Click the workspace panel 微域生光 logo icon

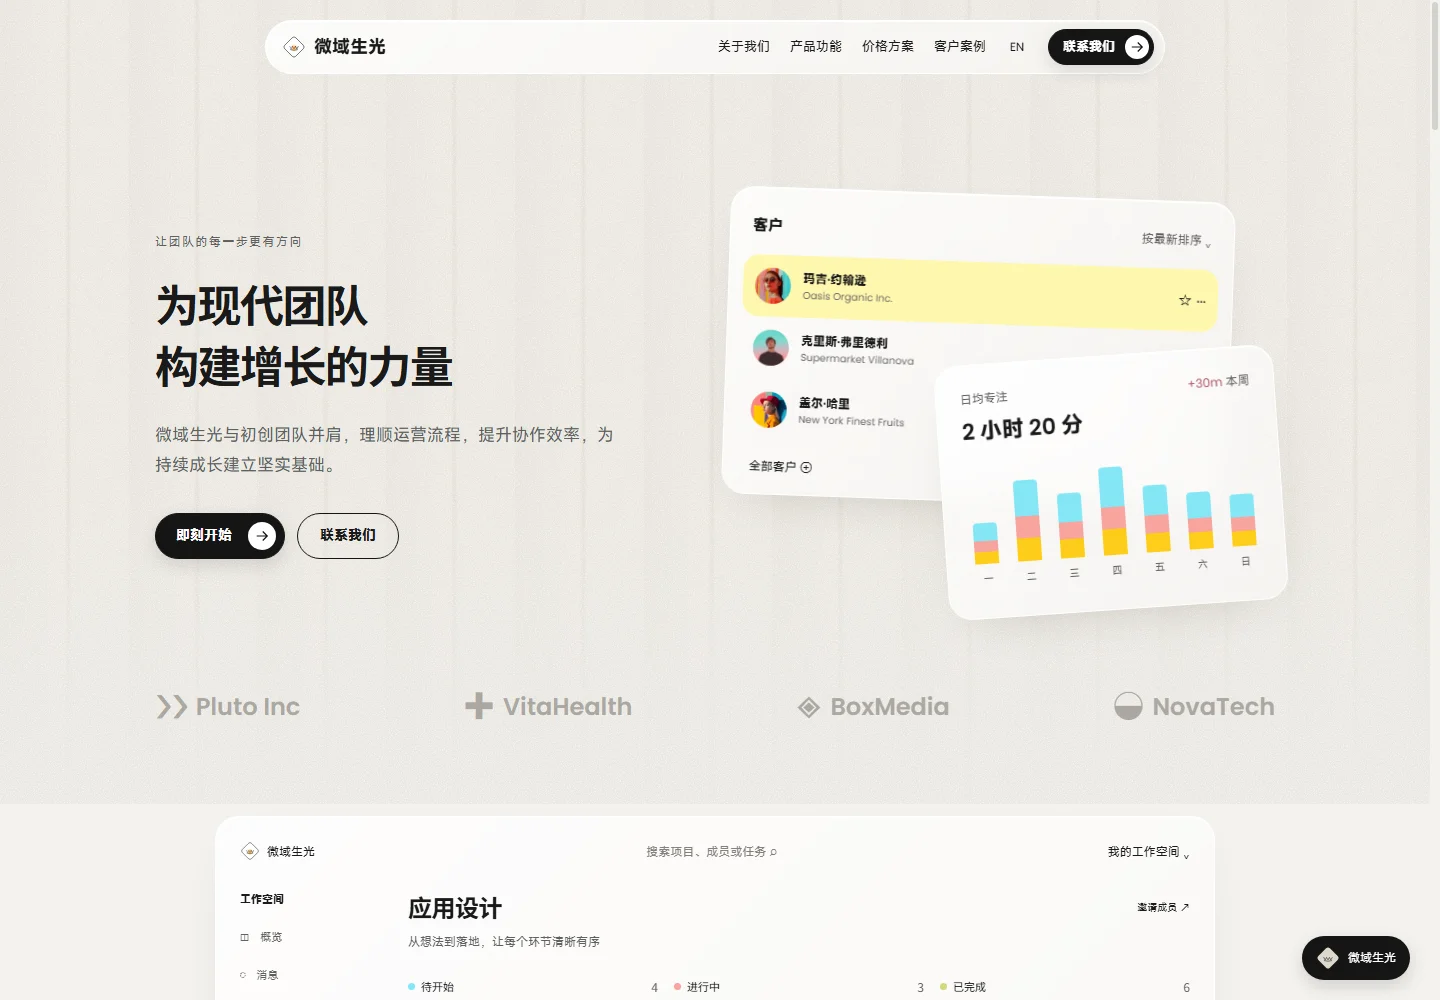pyautogui.click(x=250, y=851)
